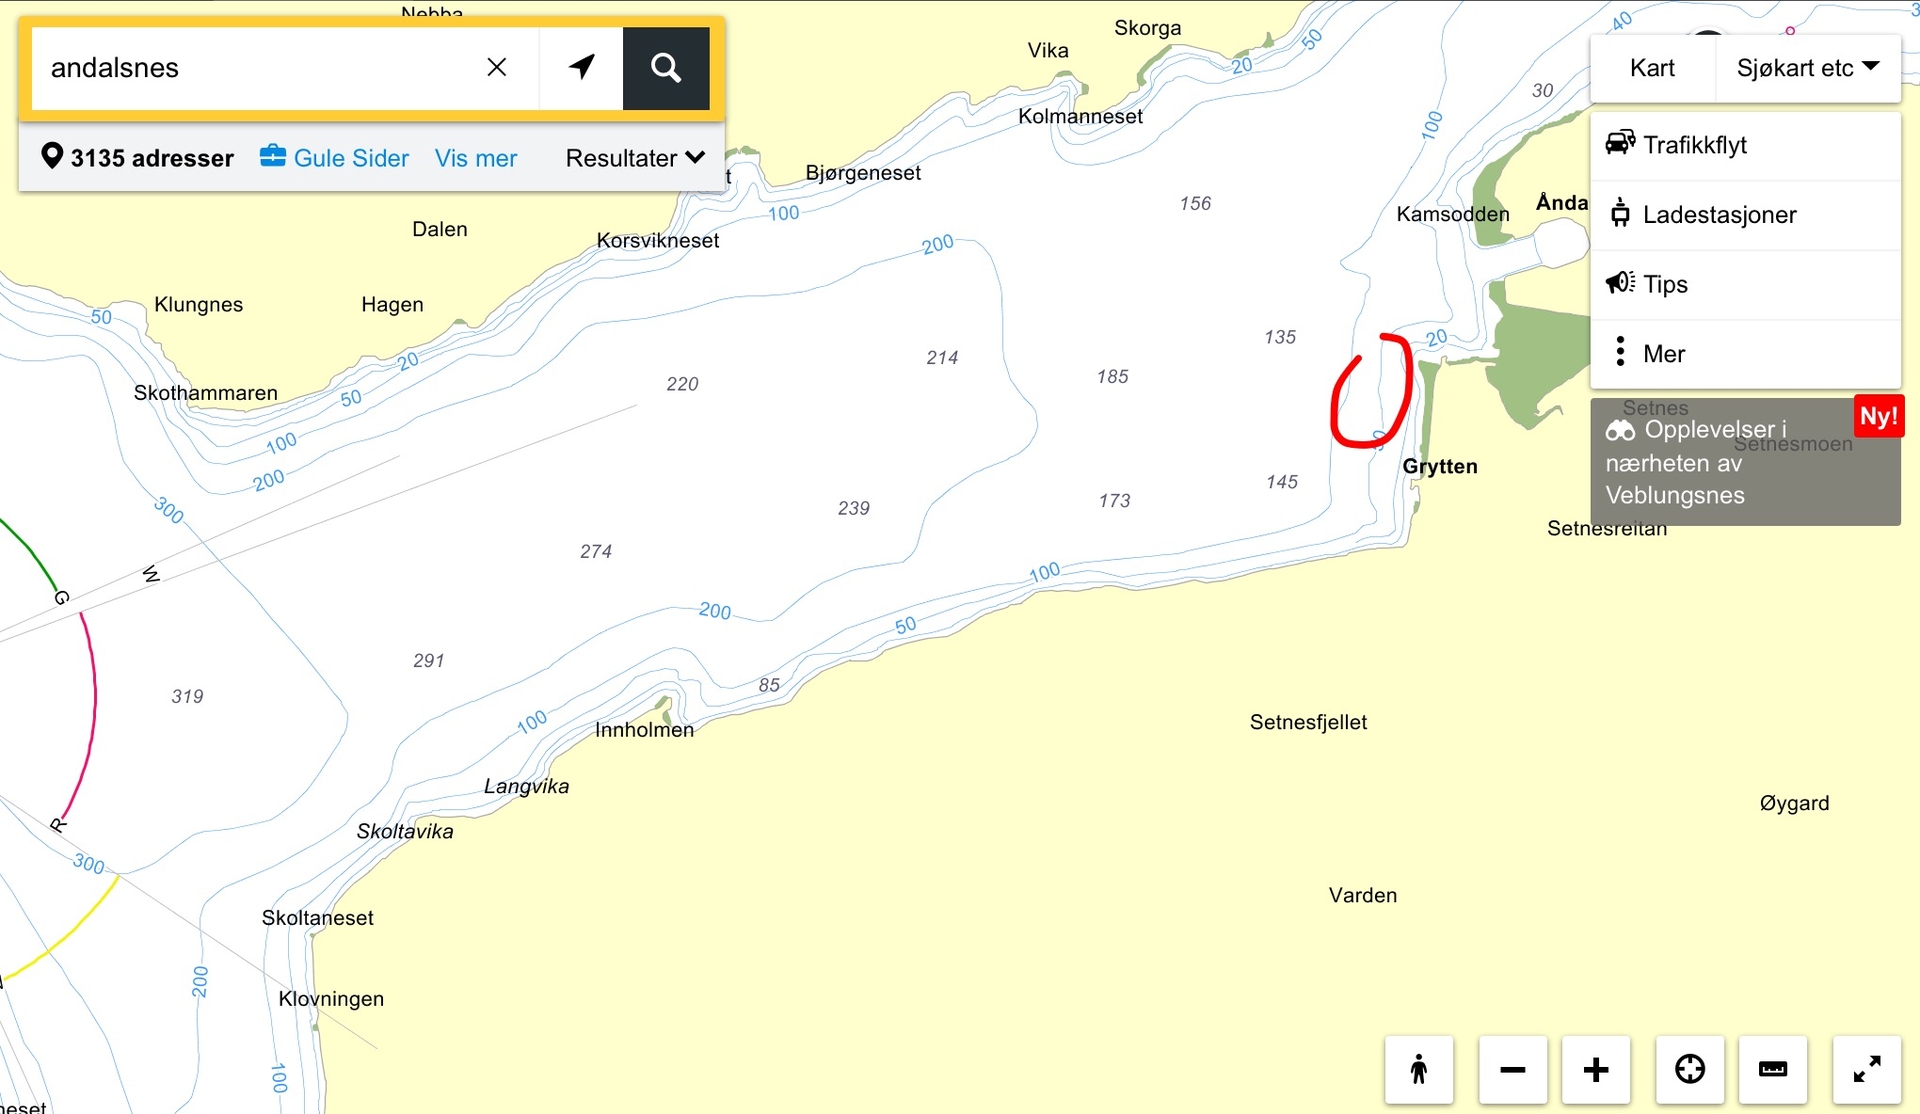Click the Innholmen map label
Image resolution: width=1920 pixels, height=1114 pixels.
(644, 730)
